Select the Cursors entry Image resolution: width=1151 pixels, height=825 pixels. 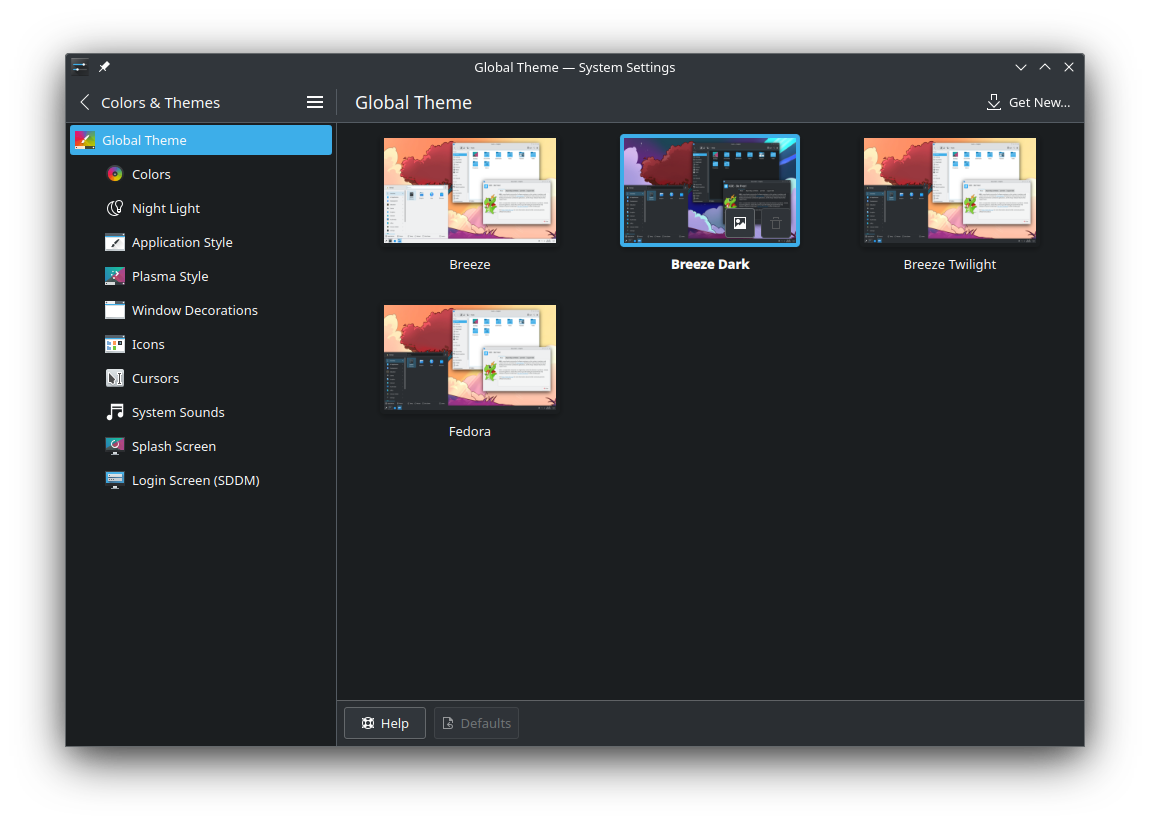pos(201,378)
